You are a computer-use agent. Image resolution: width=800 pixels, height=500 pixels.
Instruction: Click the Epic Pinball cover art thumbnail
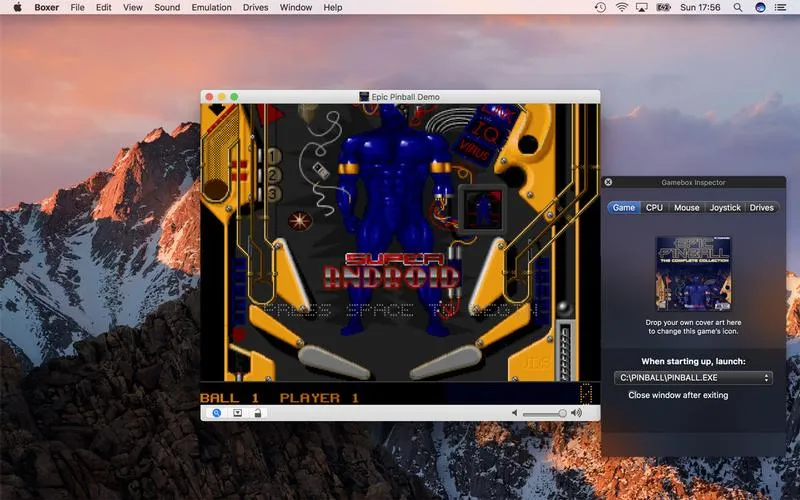693,273
